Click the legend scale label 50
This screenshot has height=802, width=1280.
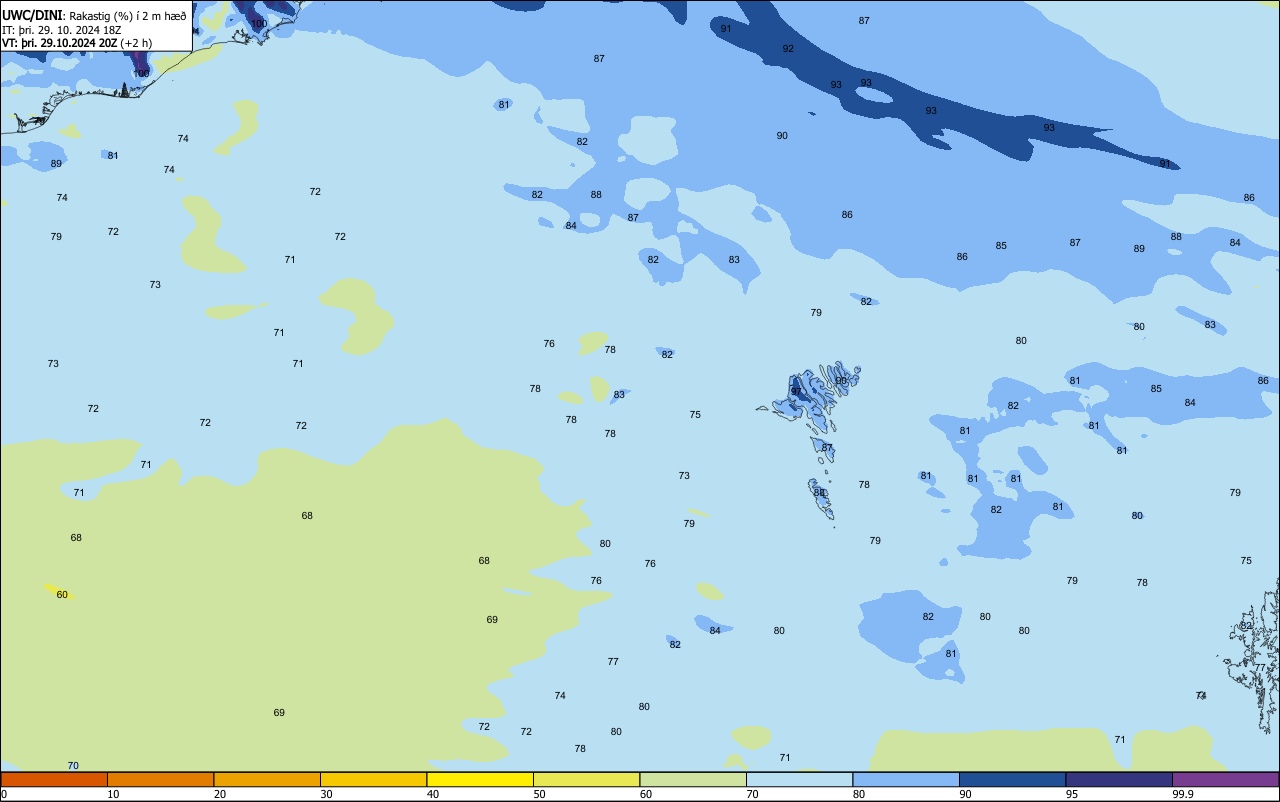539,794
